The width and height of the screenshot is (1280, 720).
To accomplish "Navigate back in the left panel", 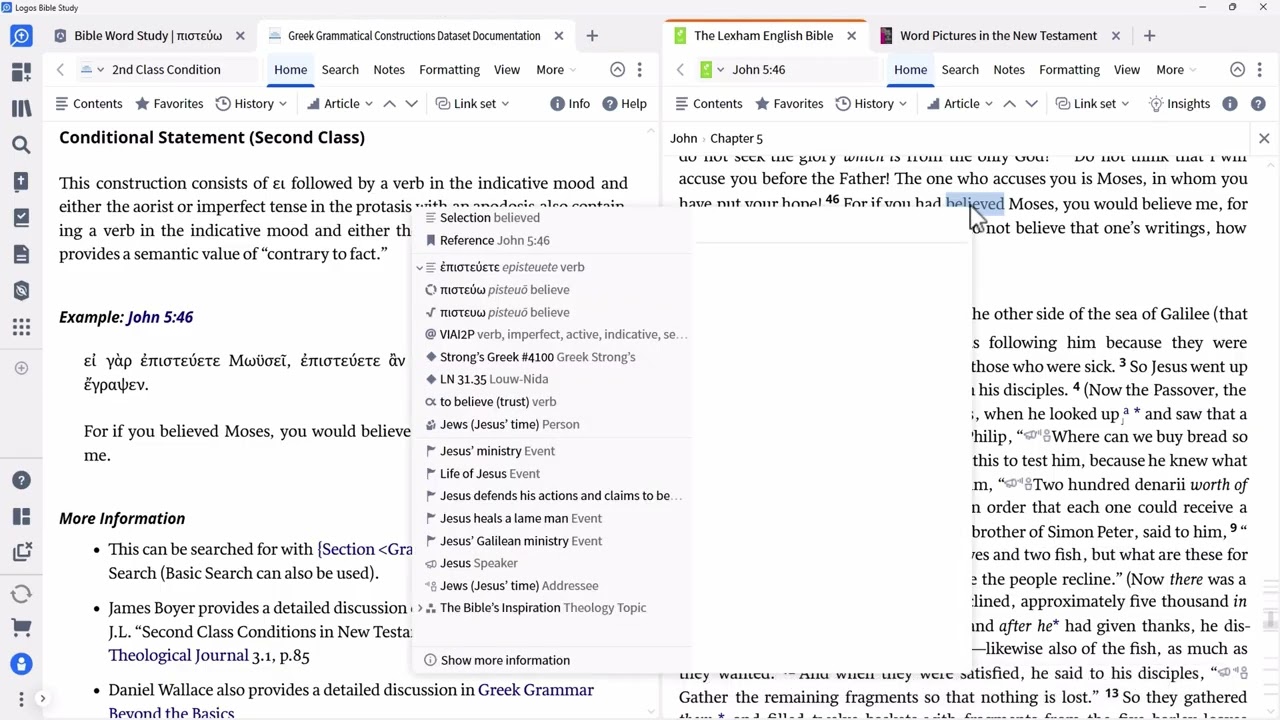I will (60, 70).
